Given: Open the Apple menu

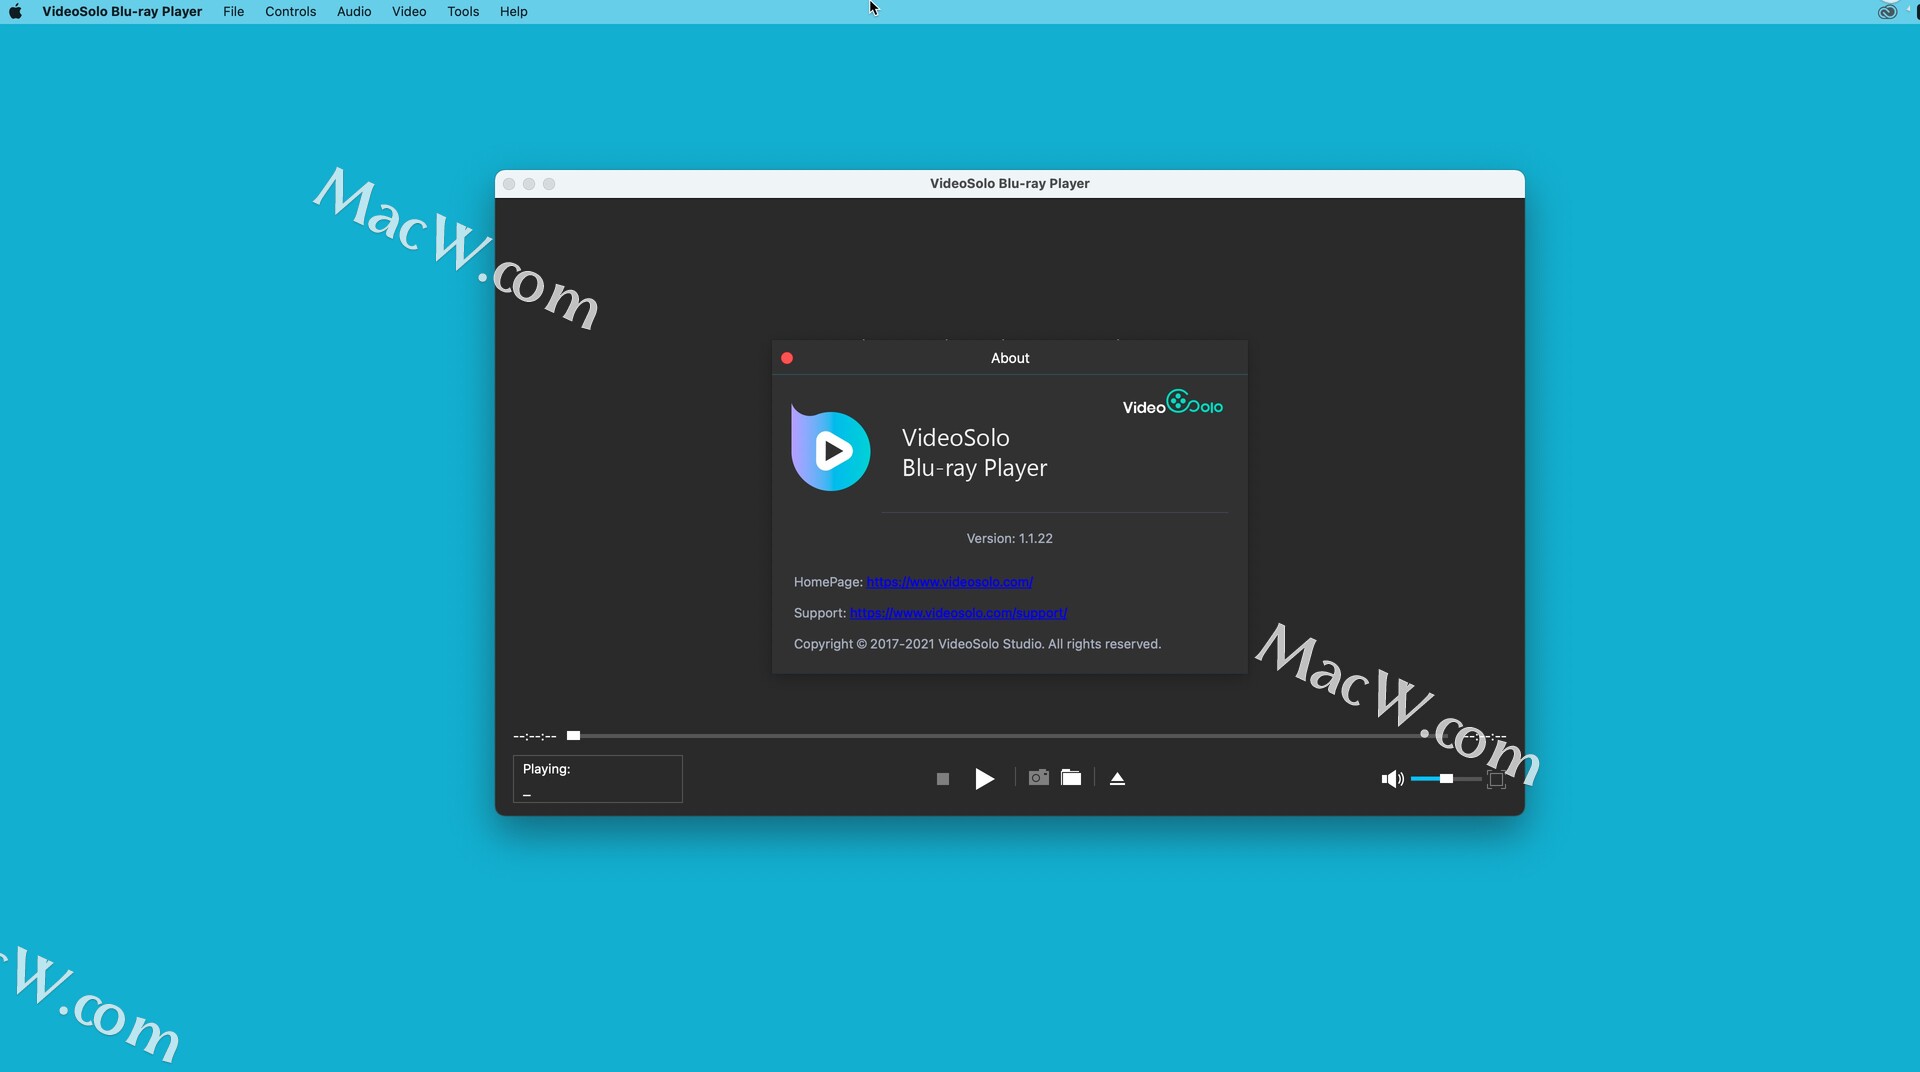Looking at the screenshot, I should 15,12.
